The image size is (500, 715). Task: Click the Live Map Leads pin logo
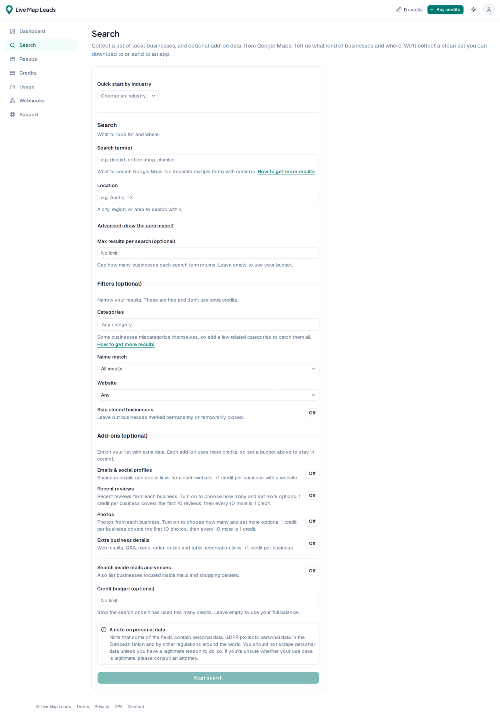pos(9,10)
